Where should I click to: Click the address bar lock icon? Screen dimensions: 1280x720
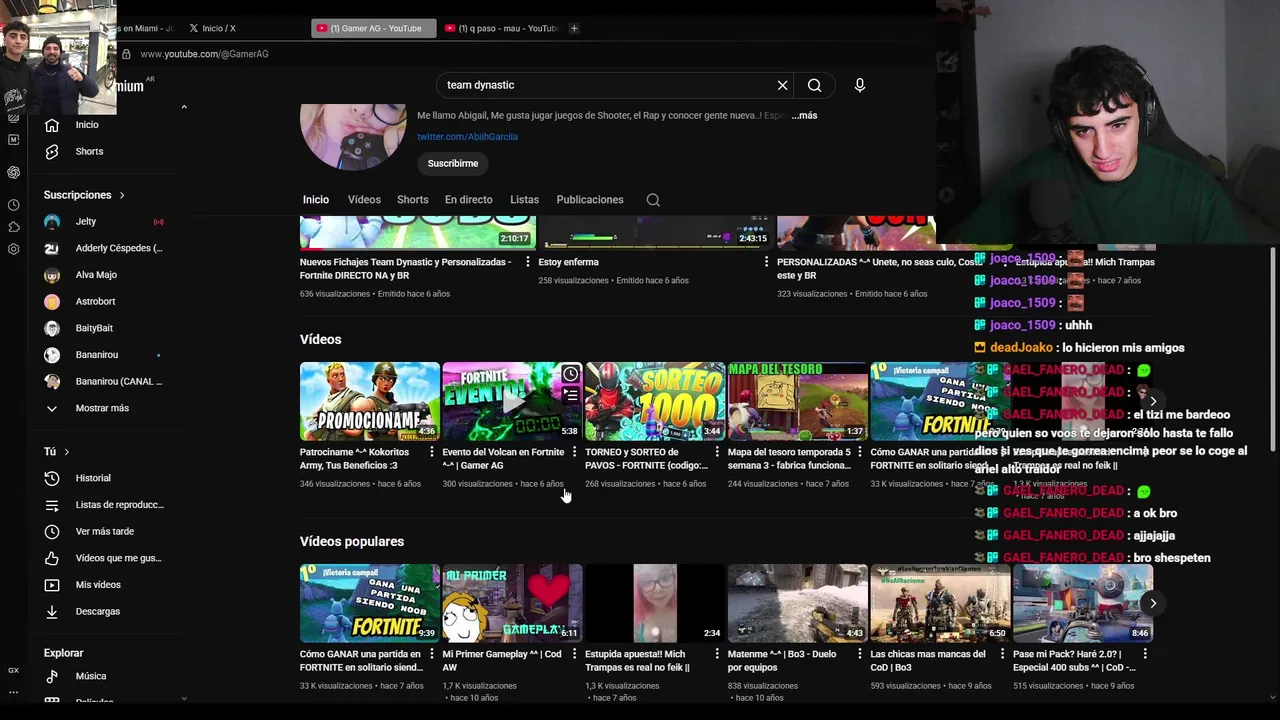(x=126, y=54)
